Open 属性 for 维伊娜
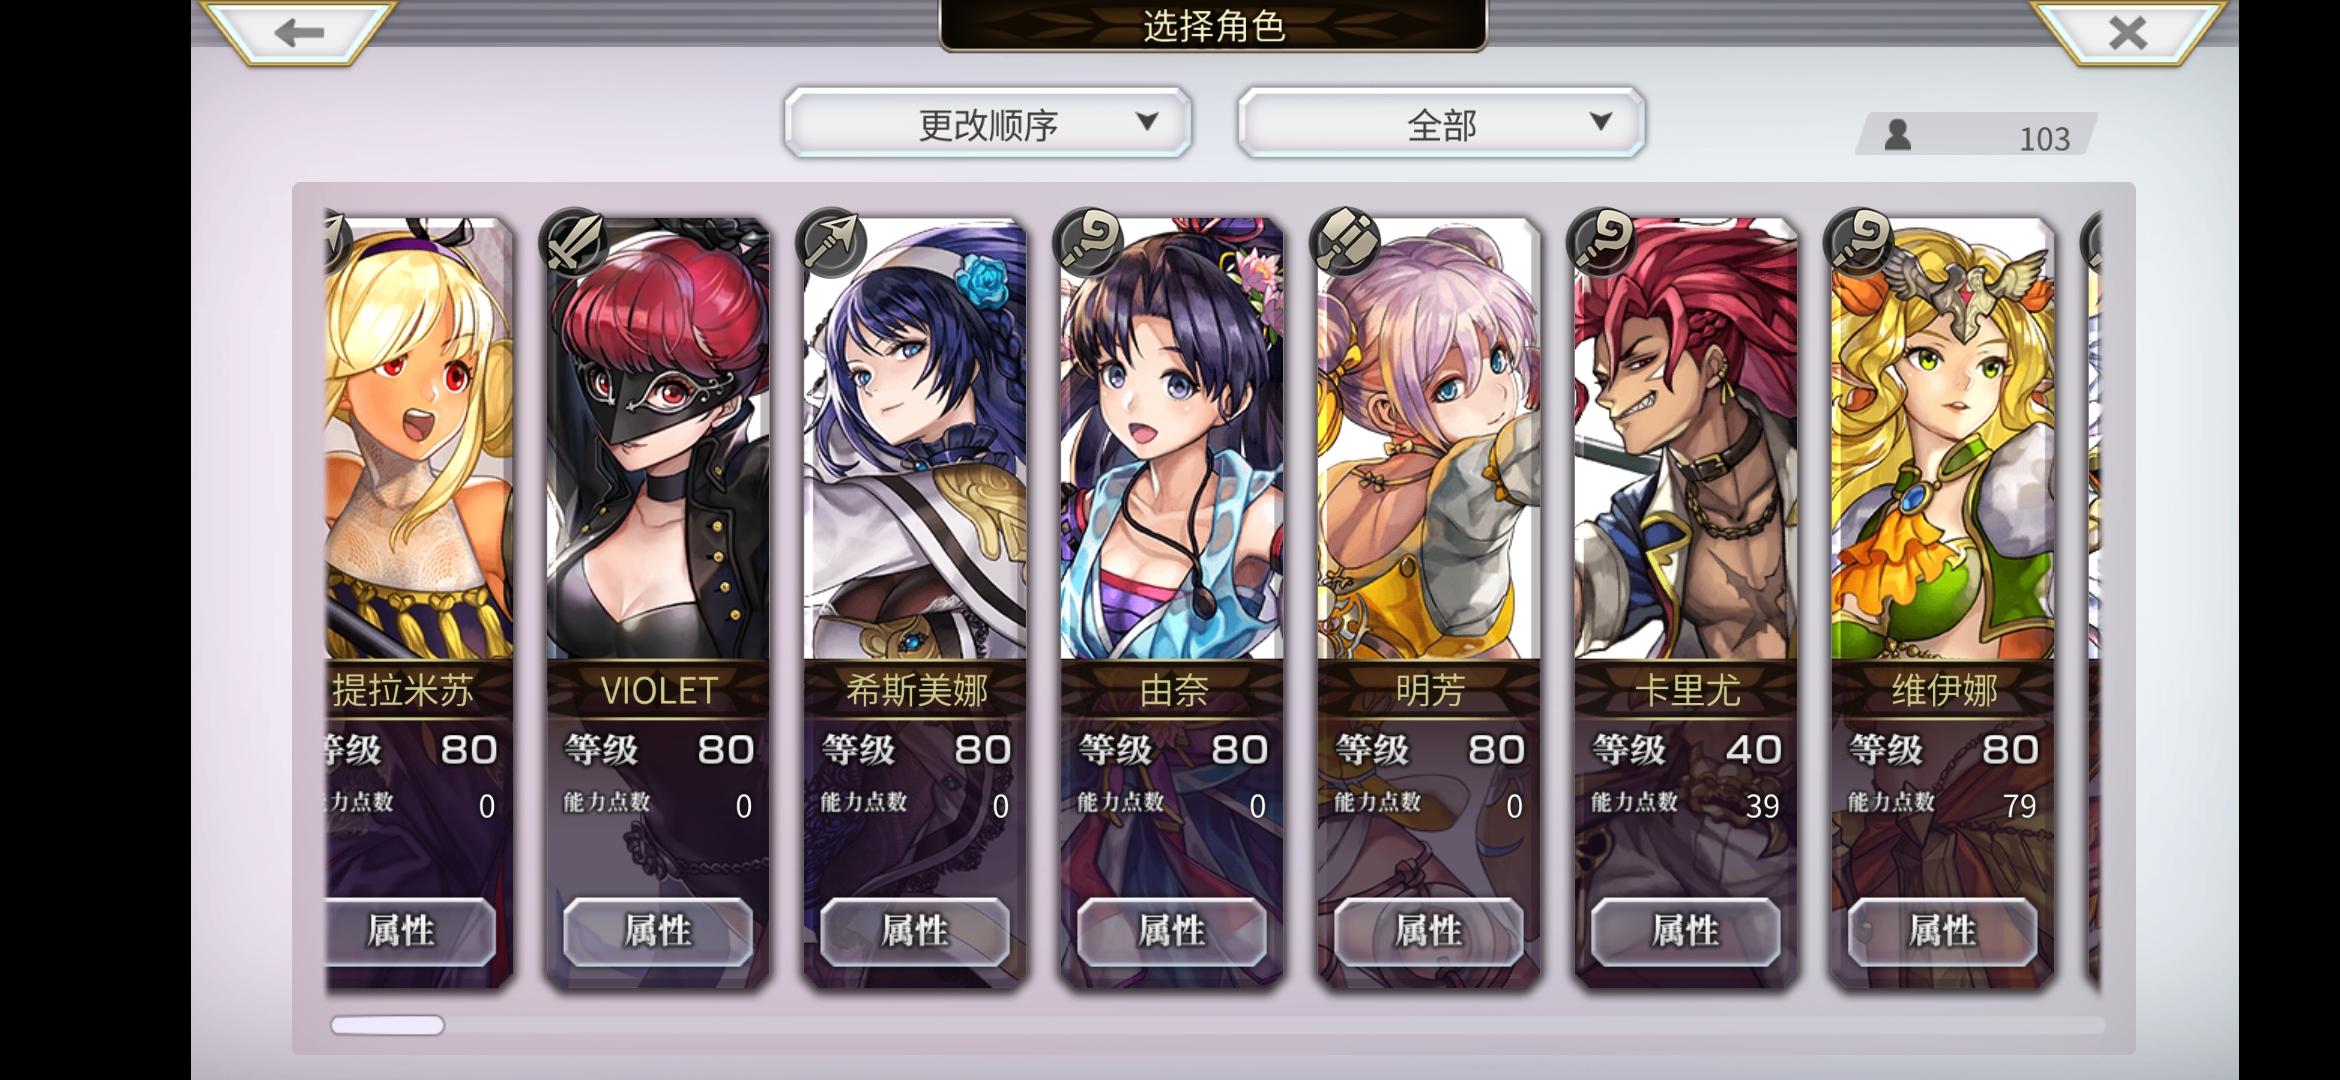This screenshot has height=1080, width=2340. (1943, 931)
